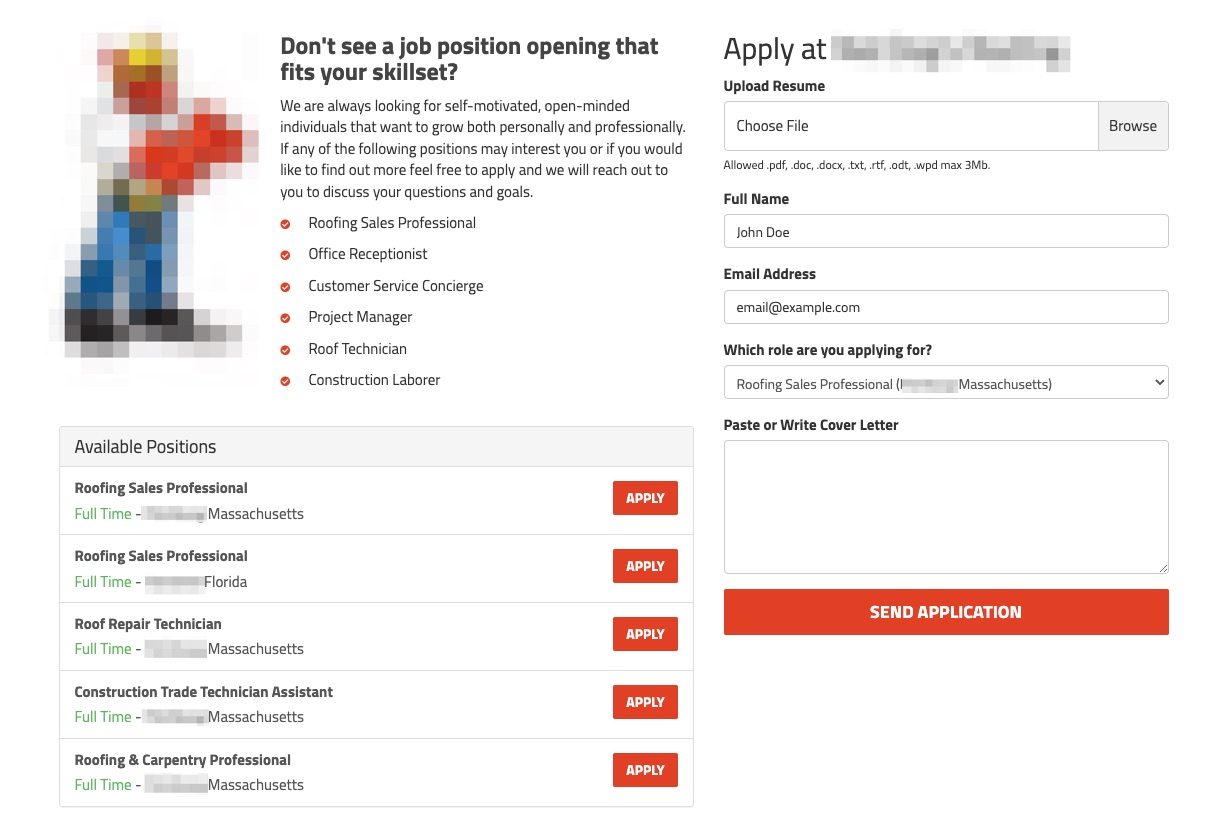Open the role selection dropdown
Viewport: 1227px width, 829px height.
point(945,383)
